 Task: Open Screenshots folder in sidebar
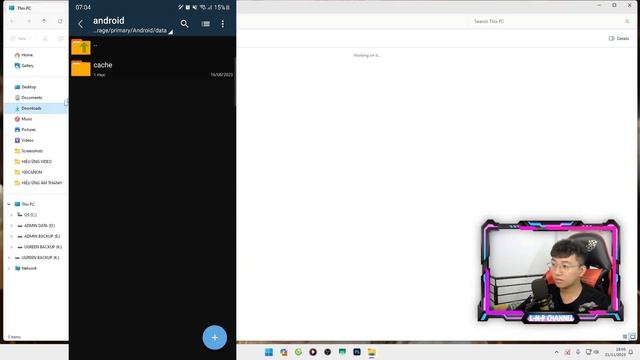click(x=29, y=151)
